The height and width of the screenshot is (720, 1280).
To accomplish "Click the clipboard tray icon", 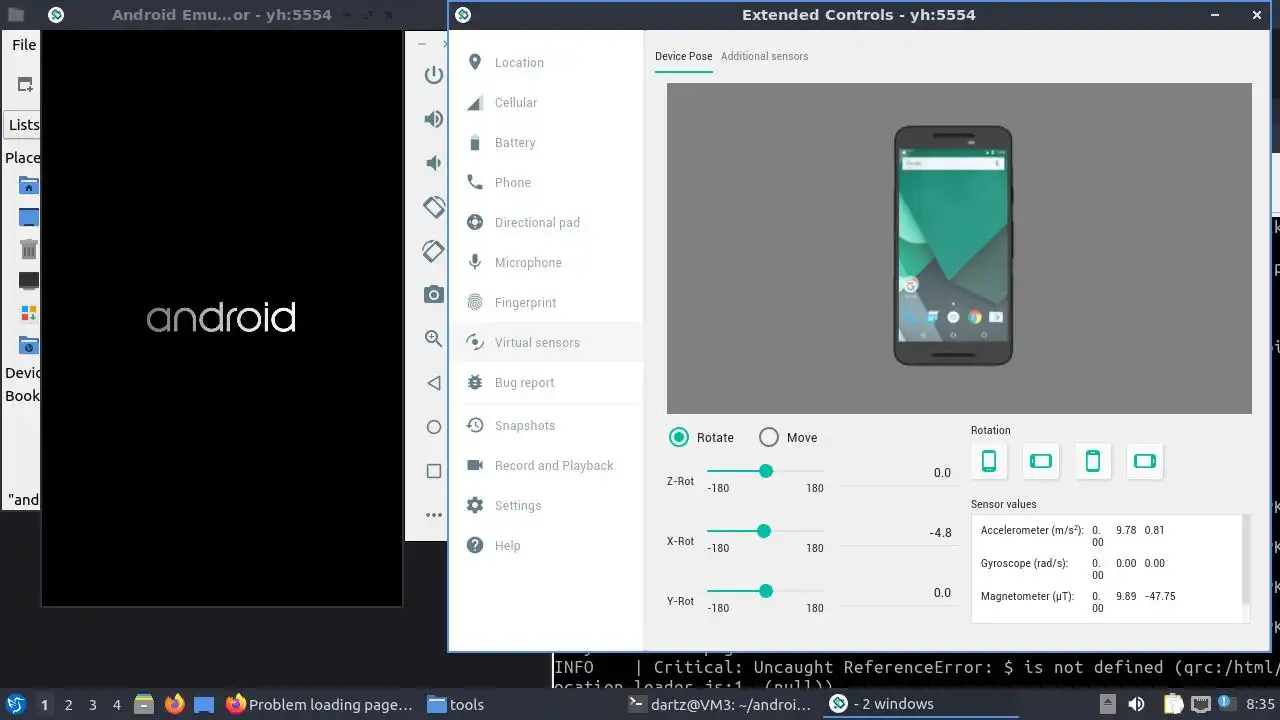I will pyautogui.click(x=1173, y=704).
